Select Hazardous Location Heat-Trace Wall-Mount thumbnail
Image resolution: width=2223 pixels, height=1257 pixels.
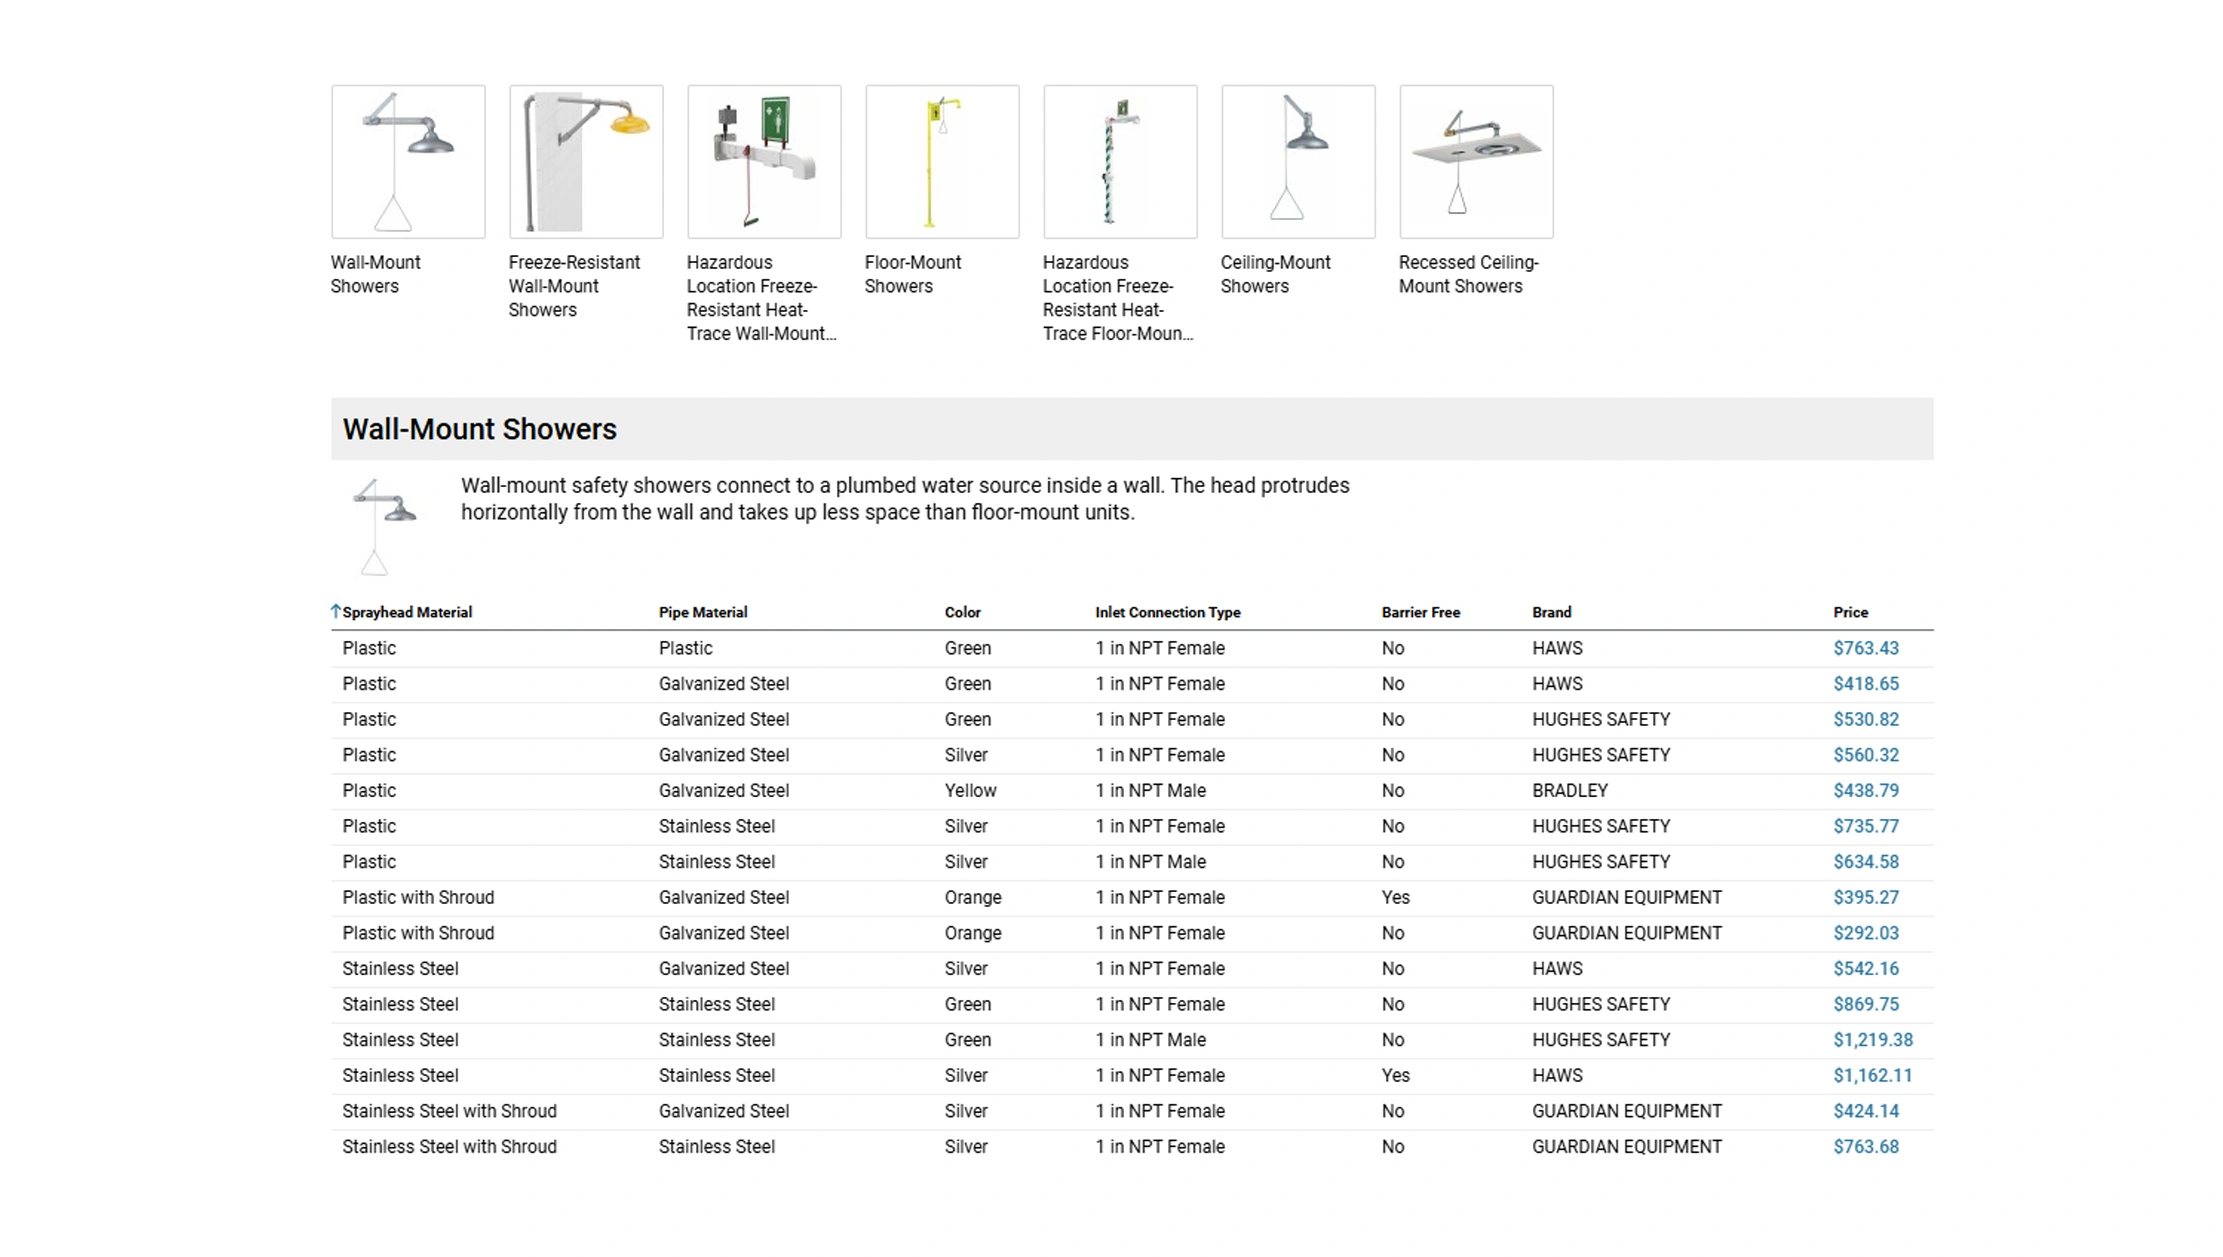coord(764,161)
